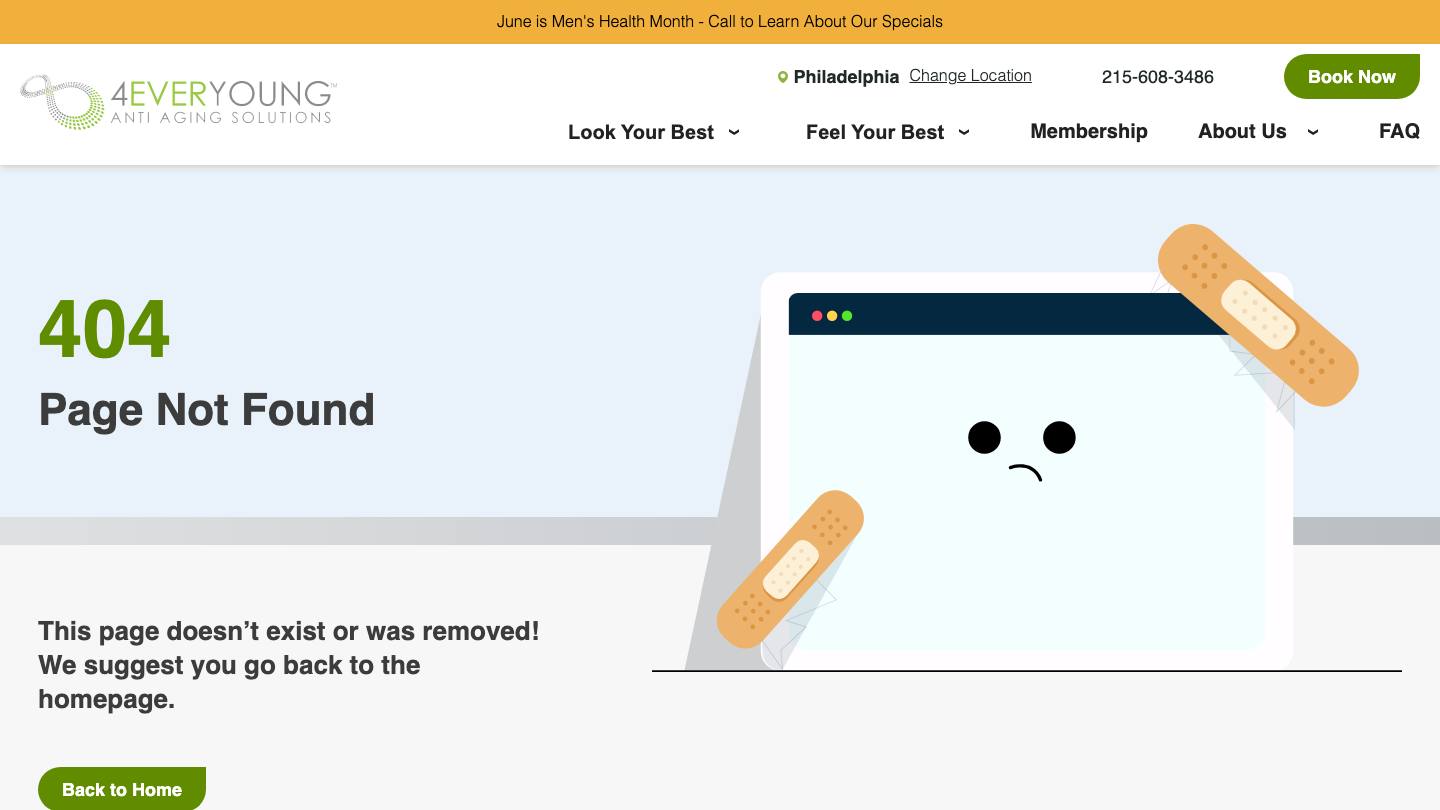The width and height of the screenshot is (1440, 810).
Task: Open the Membership menu item
Action: click(1089, 131)
